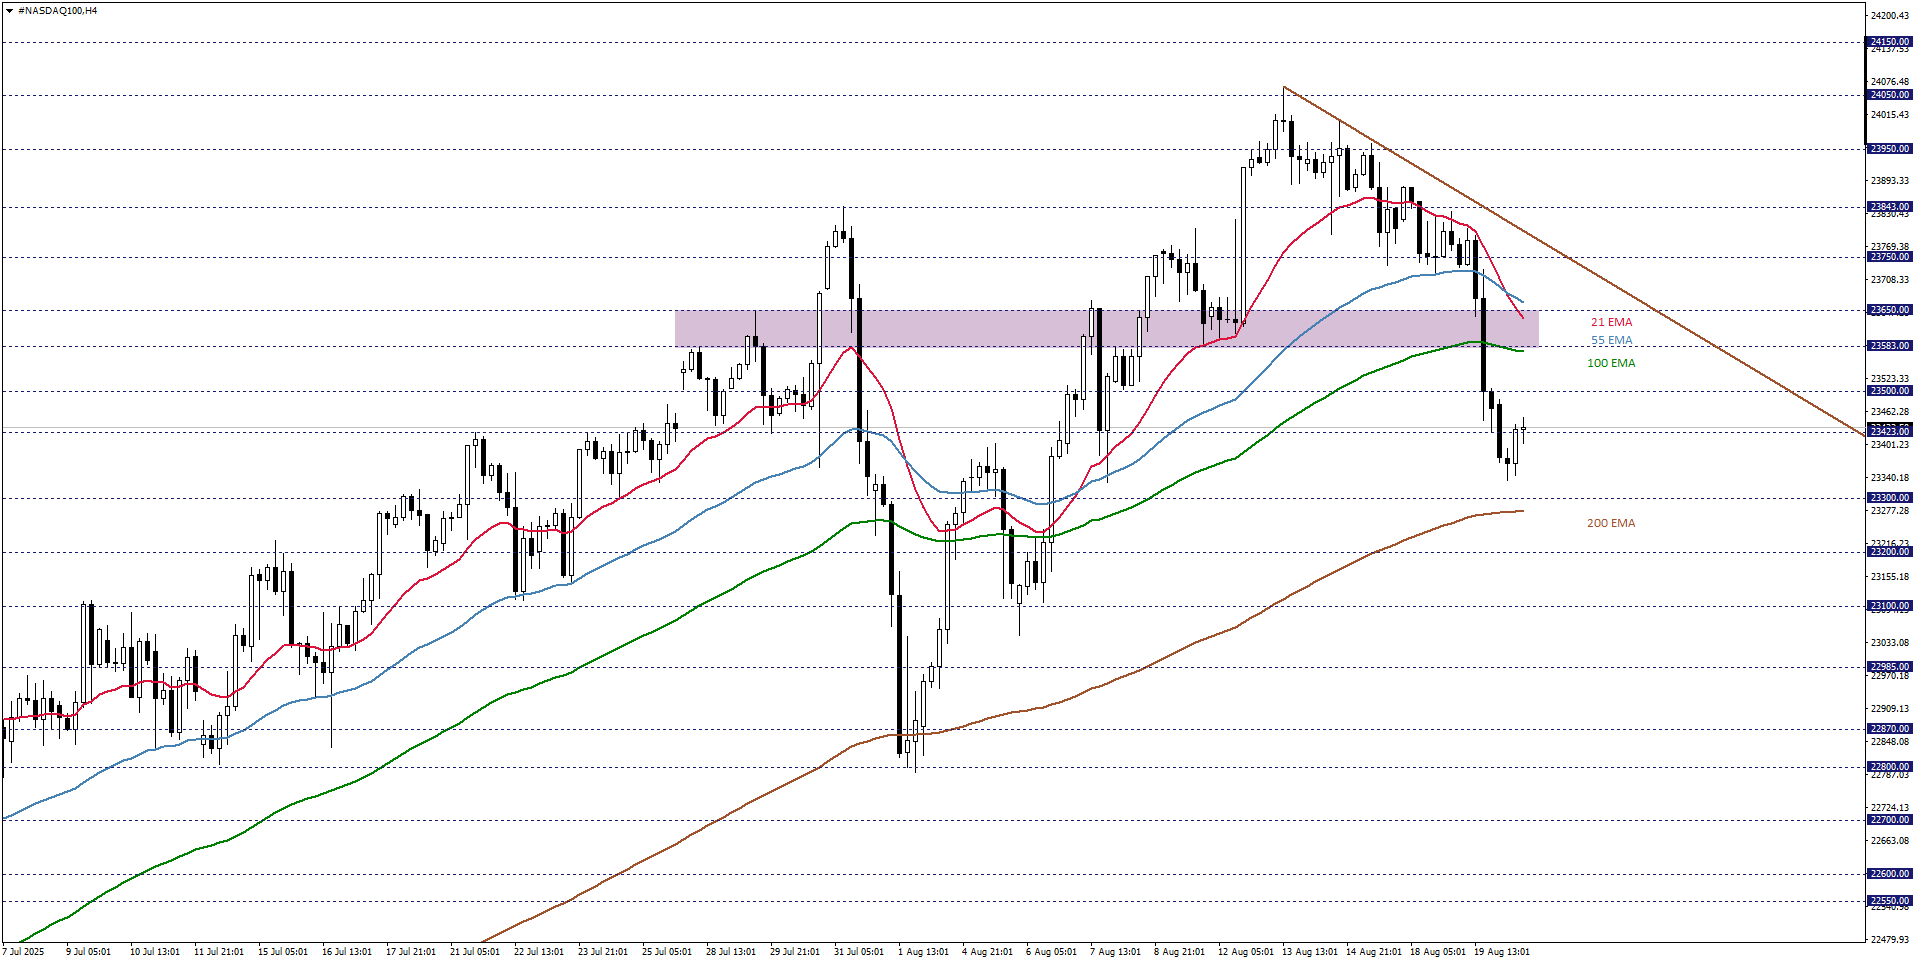Select the 100 EMA label

(1611, 363)
